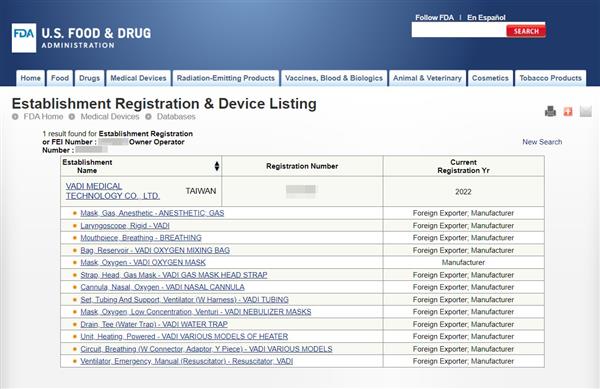Sort by Establishment Name arrows
This screenshot has height=389, width=600.
tap(217, 166)
